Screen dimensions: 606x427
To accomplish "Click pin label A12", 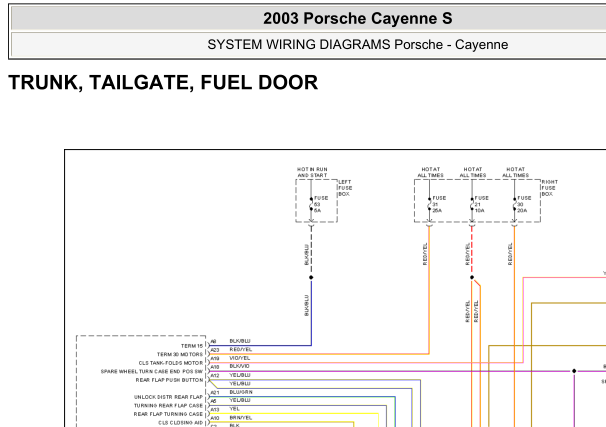I will (214, 376).
